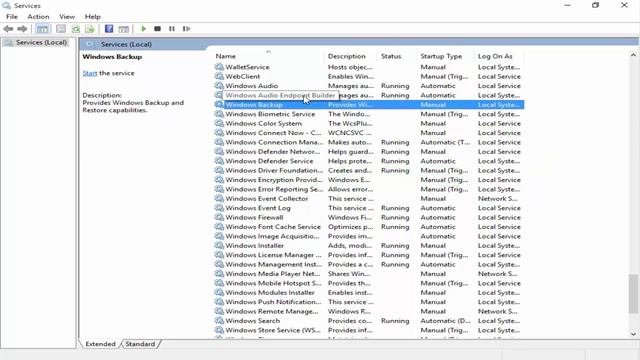Select Windows Connect Now service row
Image resolution: width=640 pixels, height=360 pixels.
[x=369, y=133]
